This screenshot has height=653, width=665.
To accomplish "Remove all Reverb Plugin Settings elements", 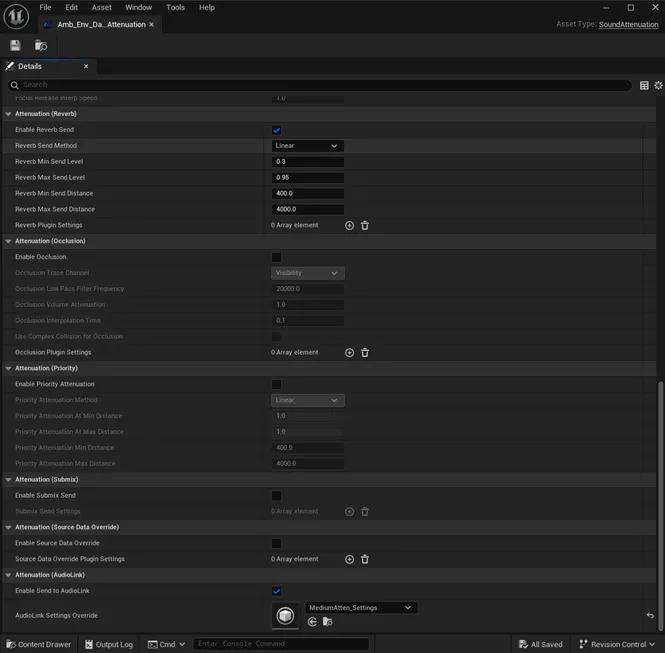I will [x=365, y=226].
